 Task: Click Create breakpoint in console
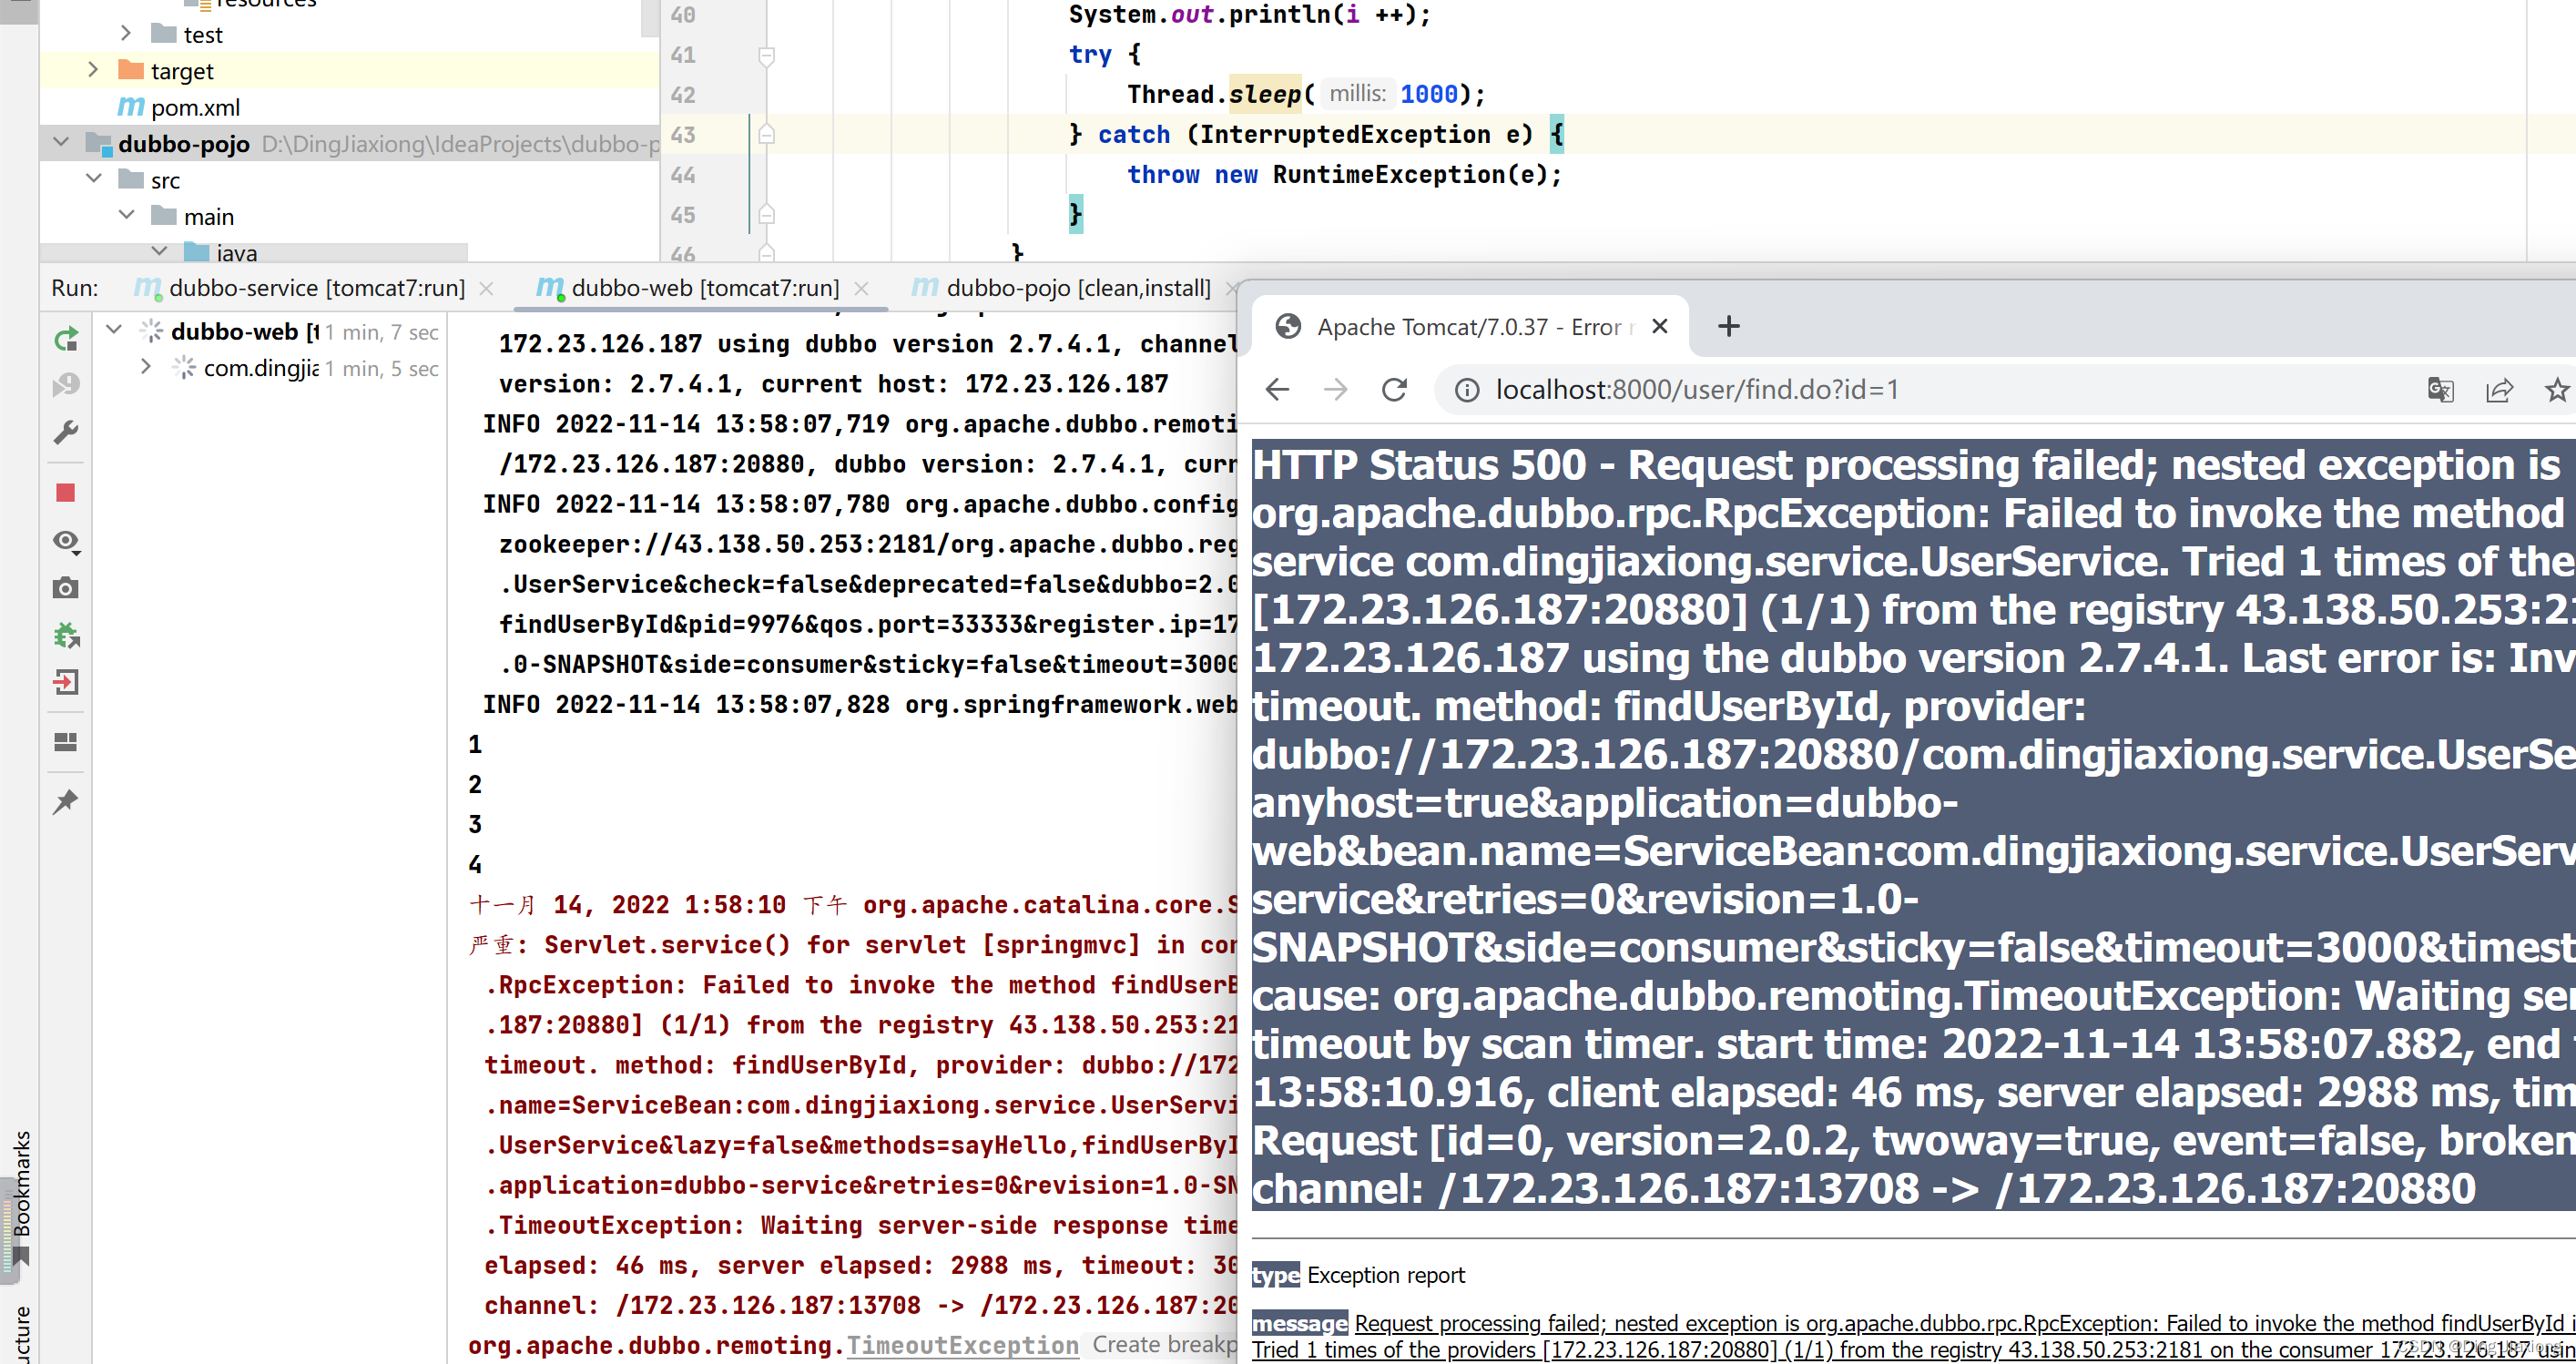pyautogui.click(x=1165, y=1344)
